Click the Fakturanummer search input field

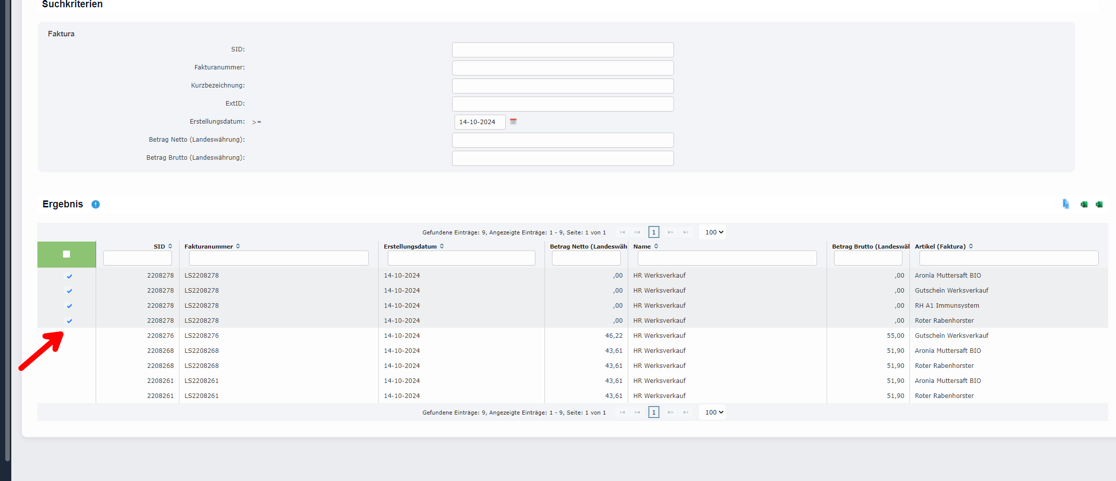click(562, 68)
